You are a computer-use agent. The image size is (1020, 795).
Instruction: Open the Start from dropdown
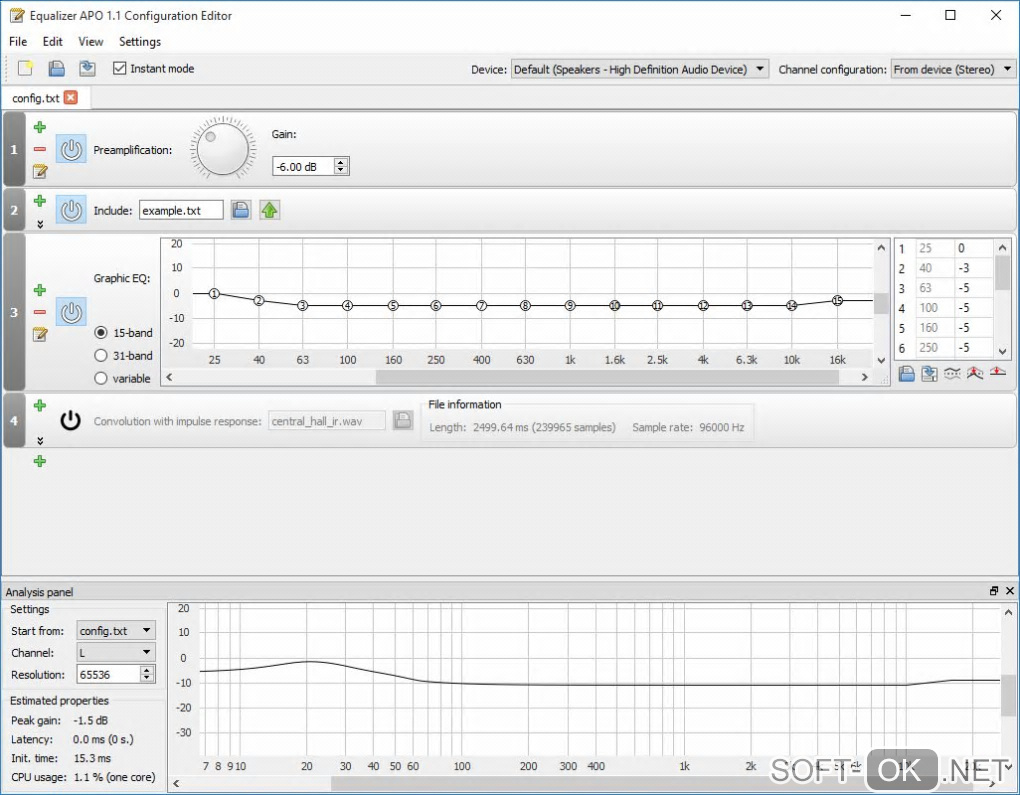(116, 630)
